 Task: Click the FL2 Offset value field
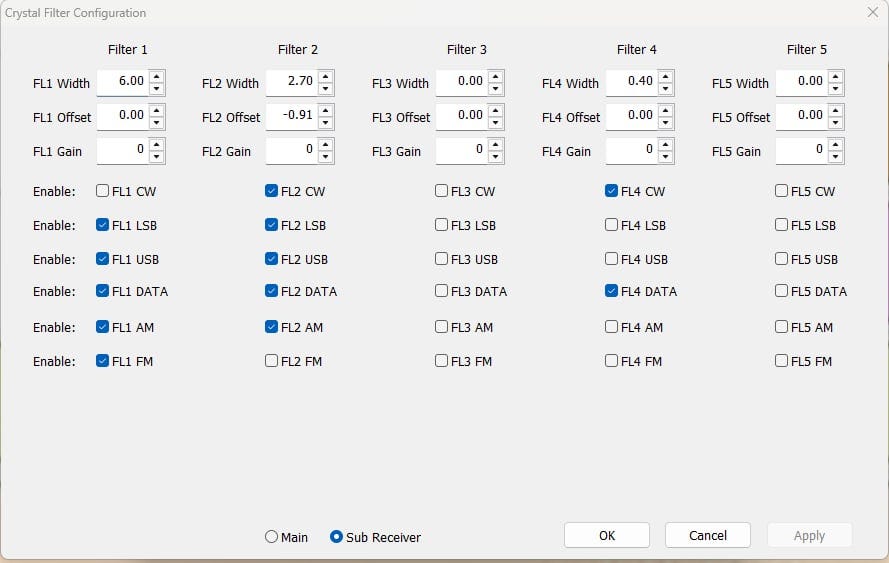tap(292, 117)
